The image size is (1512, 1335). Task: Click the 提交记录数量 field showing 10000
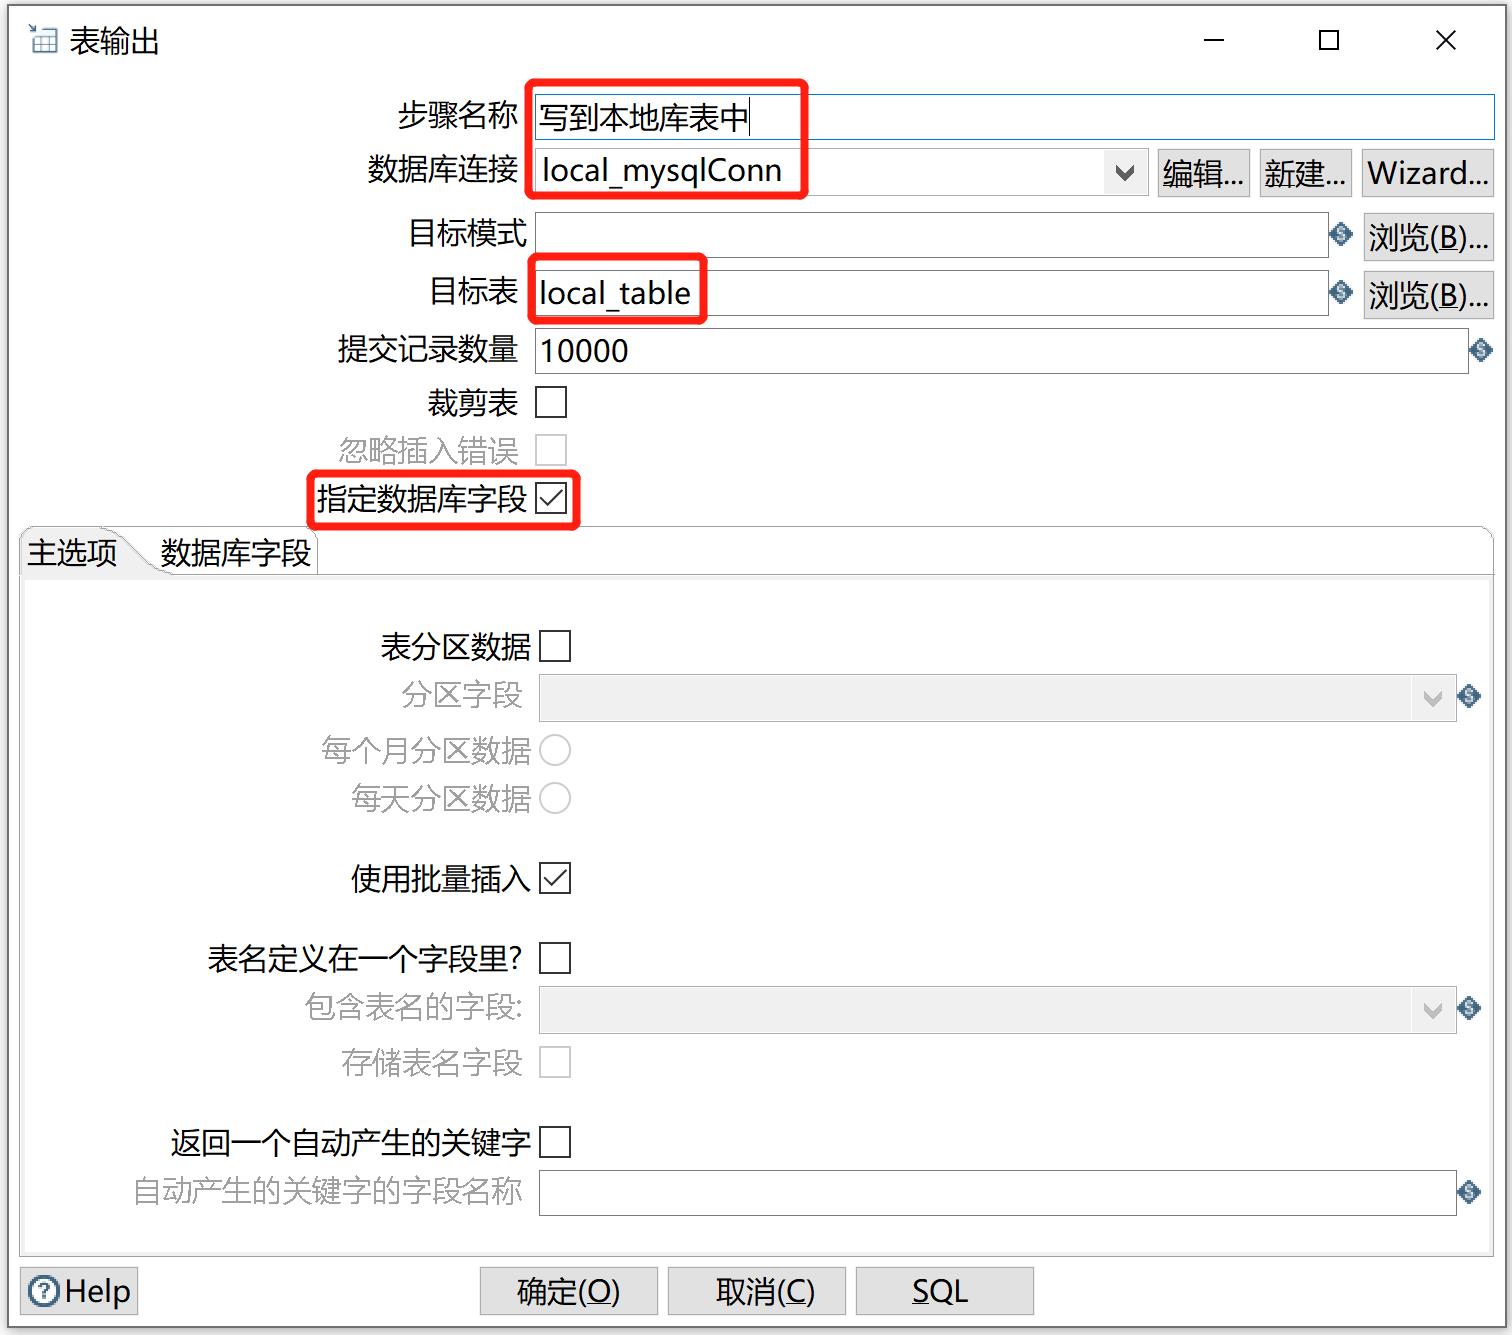pos(1001,351)
